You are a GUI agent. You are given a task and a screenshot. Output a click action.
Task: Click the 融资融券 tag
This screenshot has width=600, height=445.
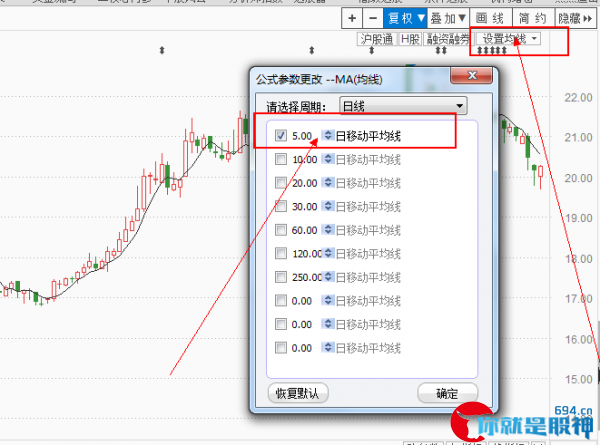point(448,39)
